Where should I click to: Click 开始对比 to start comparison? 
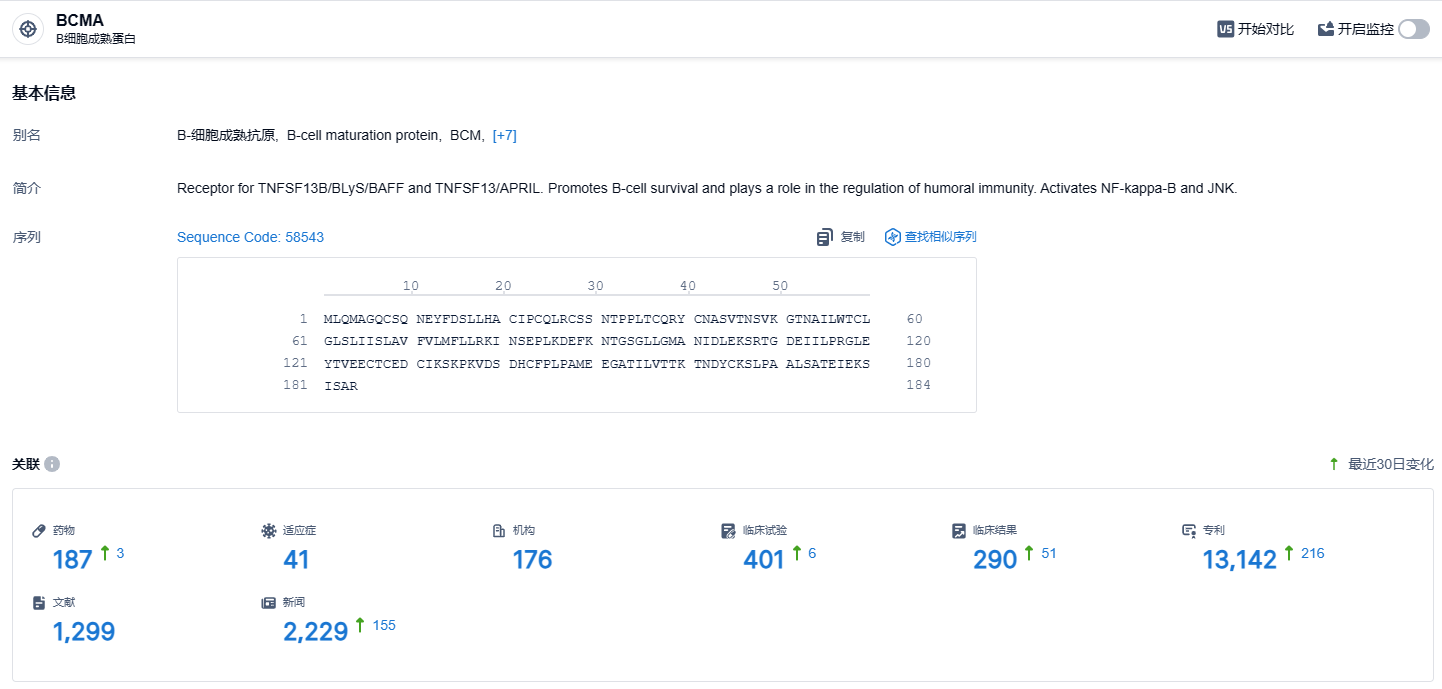click(x=1265, y=29)
